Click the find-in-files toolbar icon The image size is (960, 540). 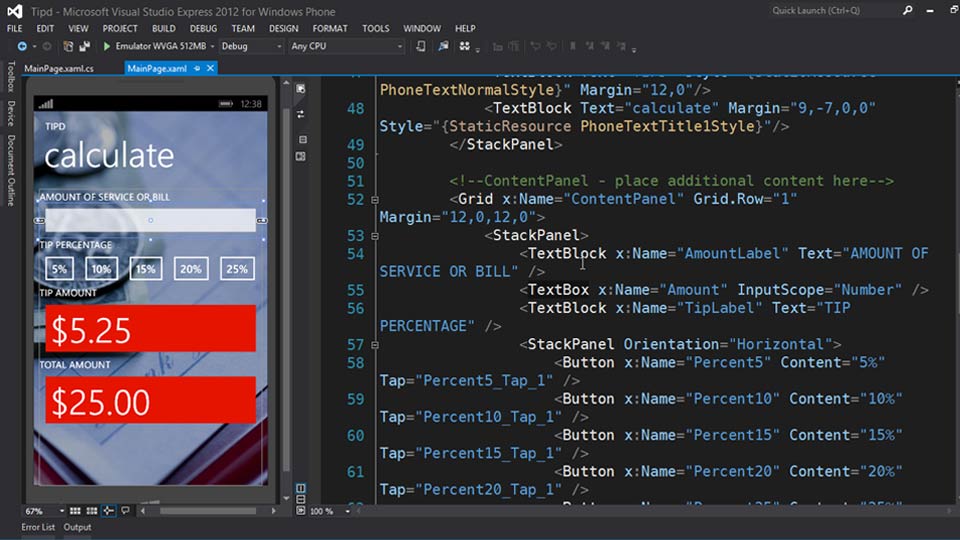pos(443,46)
